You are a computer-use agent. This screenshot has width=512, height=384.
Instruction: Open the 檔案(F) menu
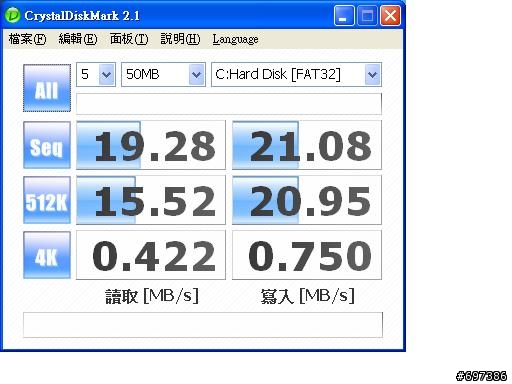click(27, 39)
